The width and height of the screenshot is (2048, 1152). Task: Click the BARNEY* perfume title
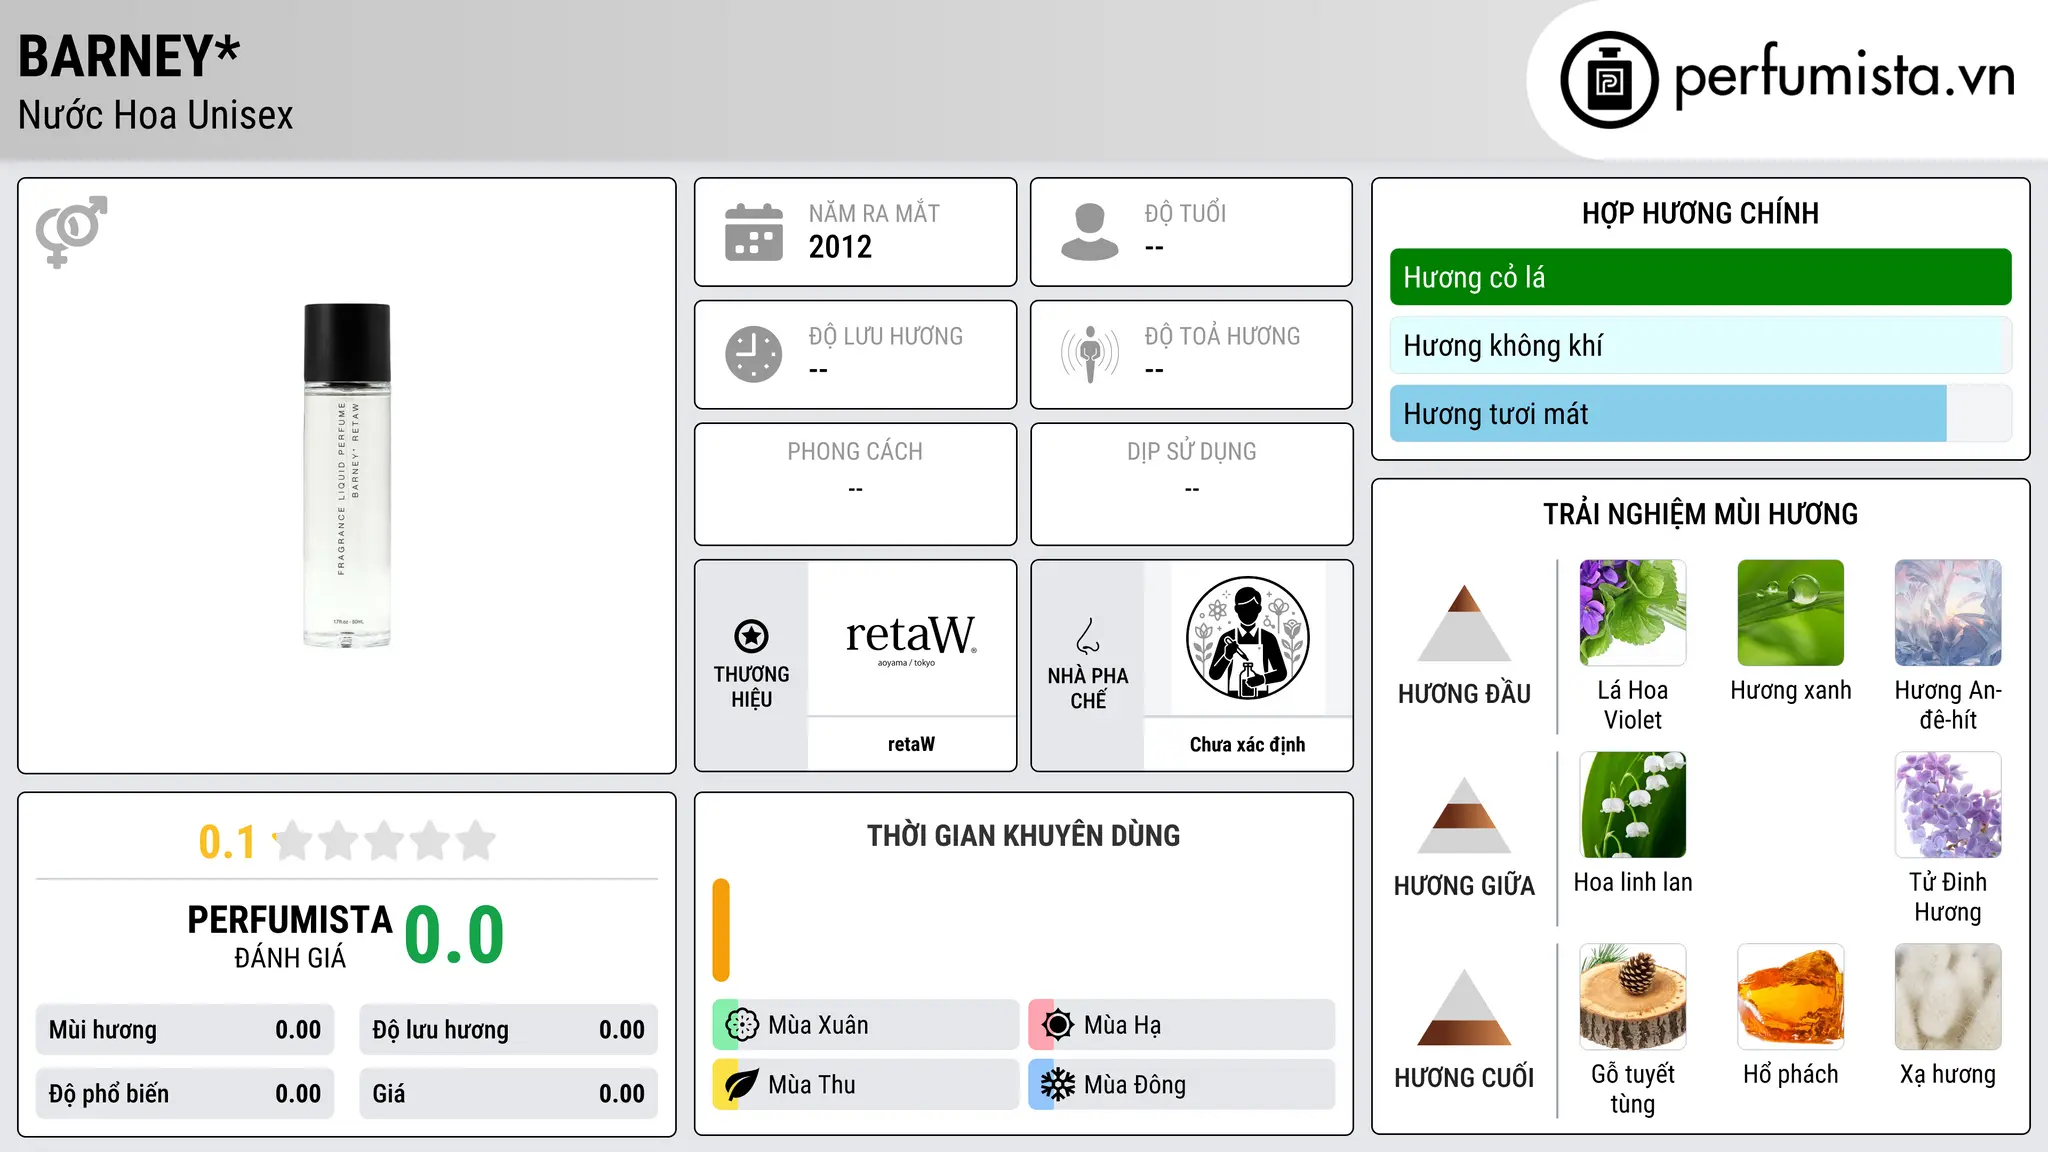(x=129, y=56)
